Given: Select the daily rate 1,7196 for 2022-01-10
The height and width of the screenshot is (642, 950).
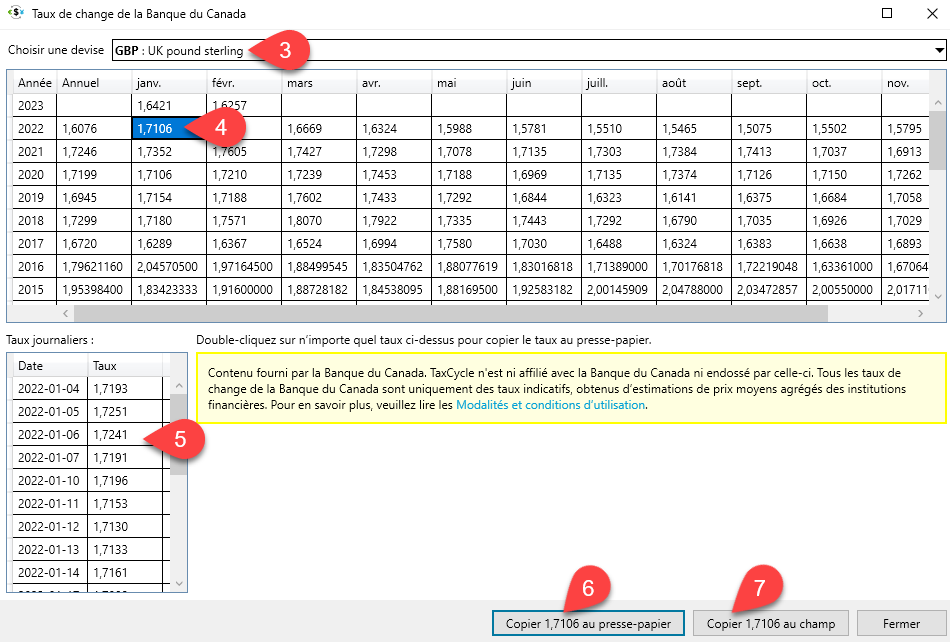Looking at the screenshot, I should (x=125, y=481).
